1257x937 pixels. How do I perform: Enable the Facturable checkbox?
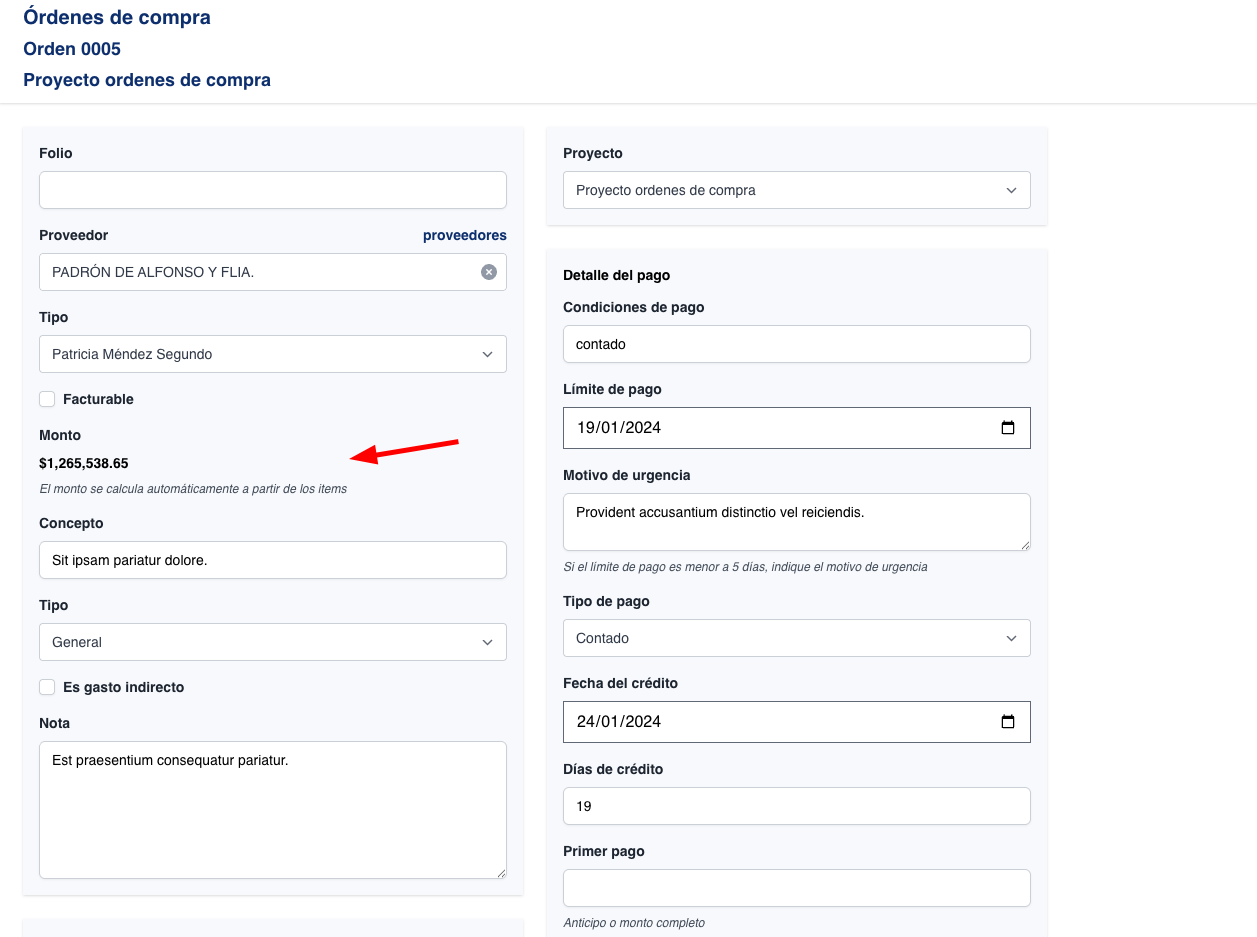47,399
